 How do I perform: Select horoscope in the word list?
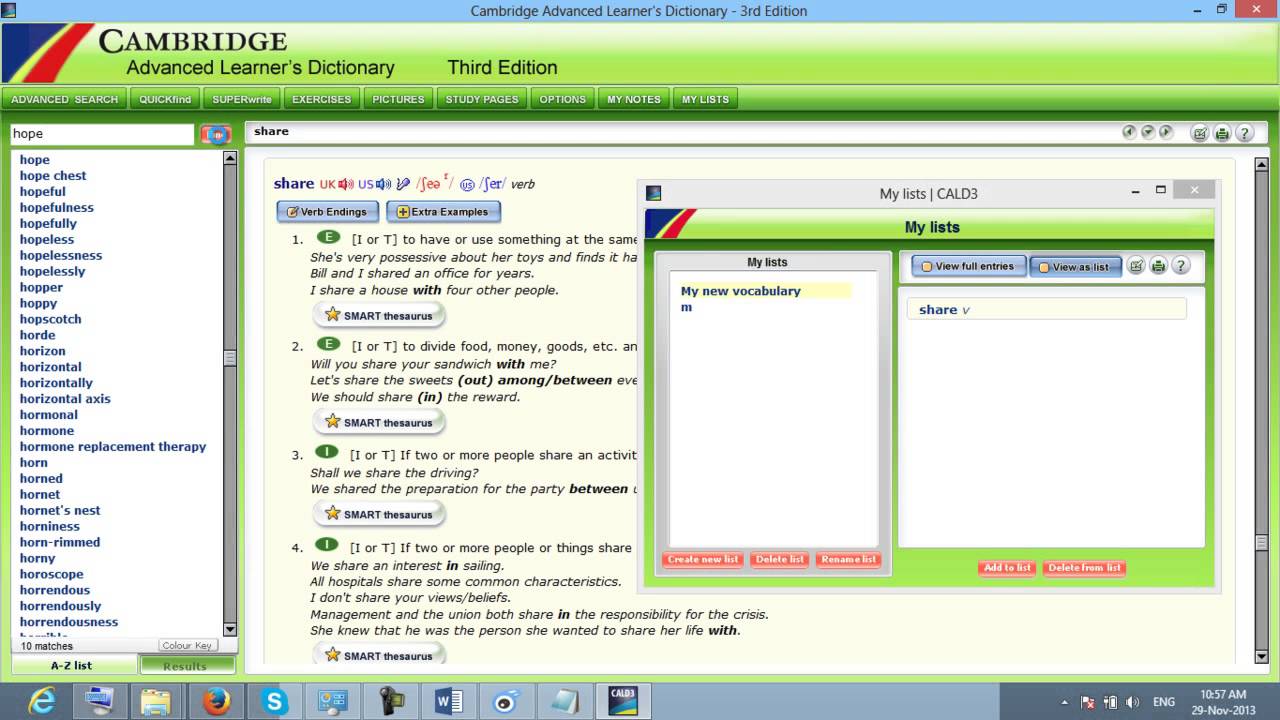[52, 574]
